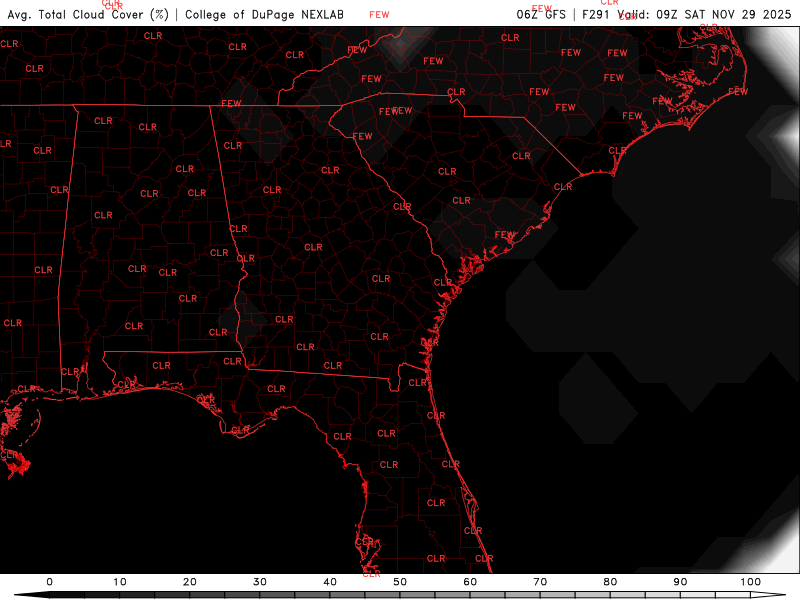The height and width of the screenshot is (600, 800).
Task: Click the "F291" forecast hour text
Action: click(596, 14)
